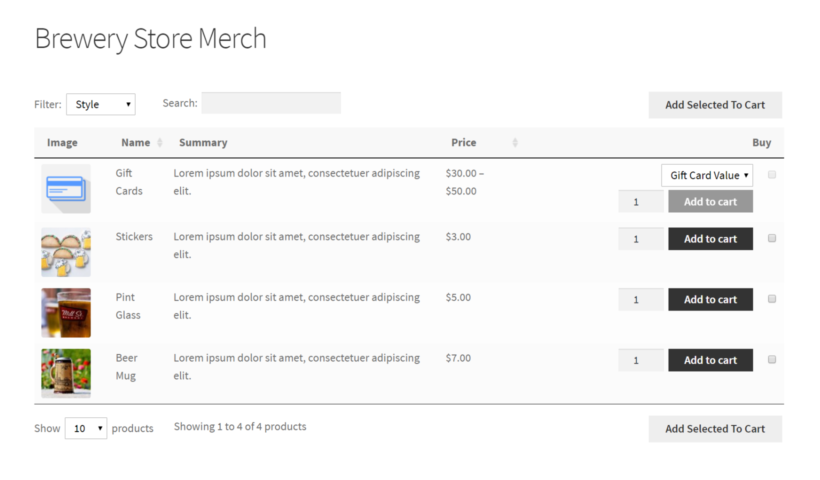Add Gift Cards to cart
The height and width of the screenshot is (480, 820).
(x=711, y=201)
